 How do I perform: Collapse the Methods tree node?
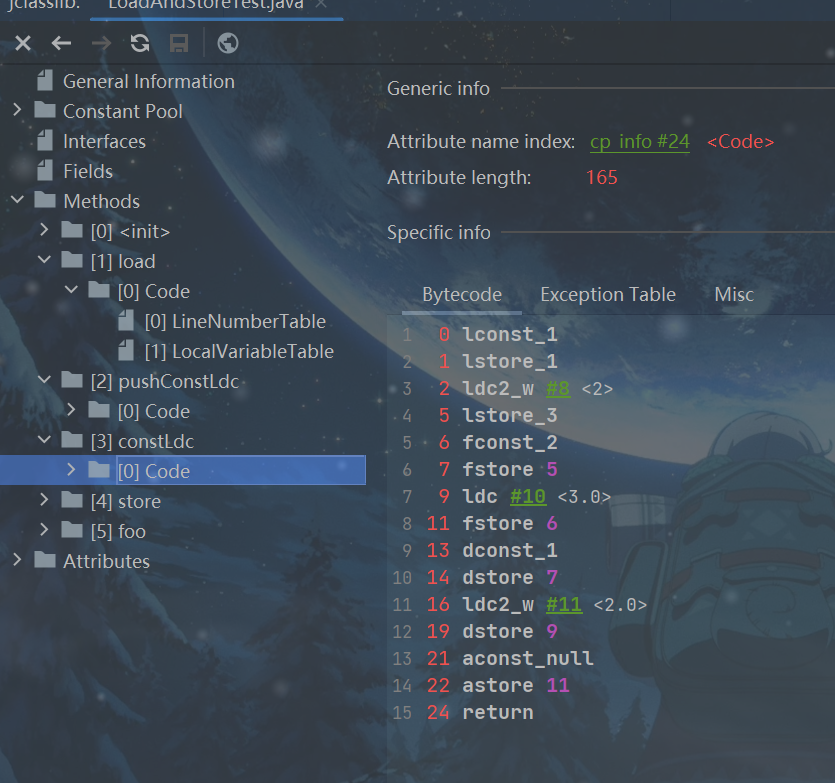pyautogui.click(x=18, y=201)
